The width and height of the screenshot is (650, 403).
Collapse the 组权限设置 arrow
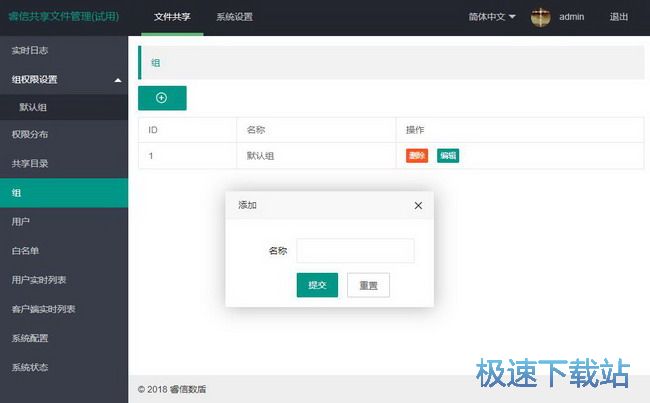(118, 80)
